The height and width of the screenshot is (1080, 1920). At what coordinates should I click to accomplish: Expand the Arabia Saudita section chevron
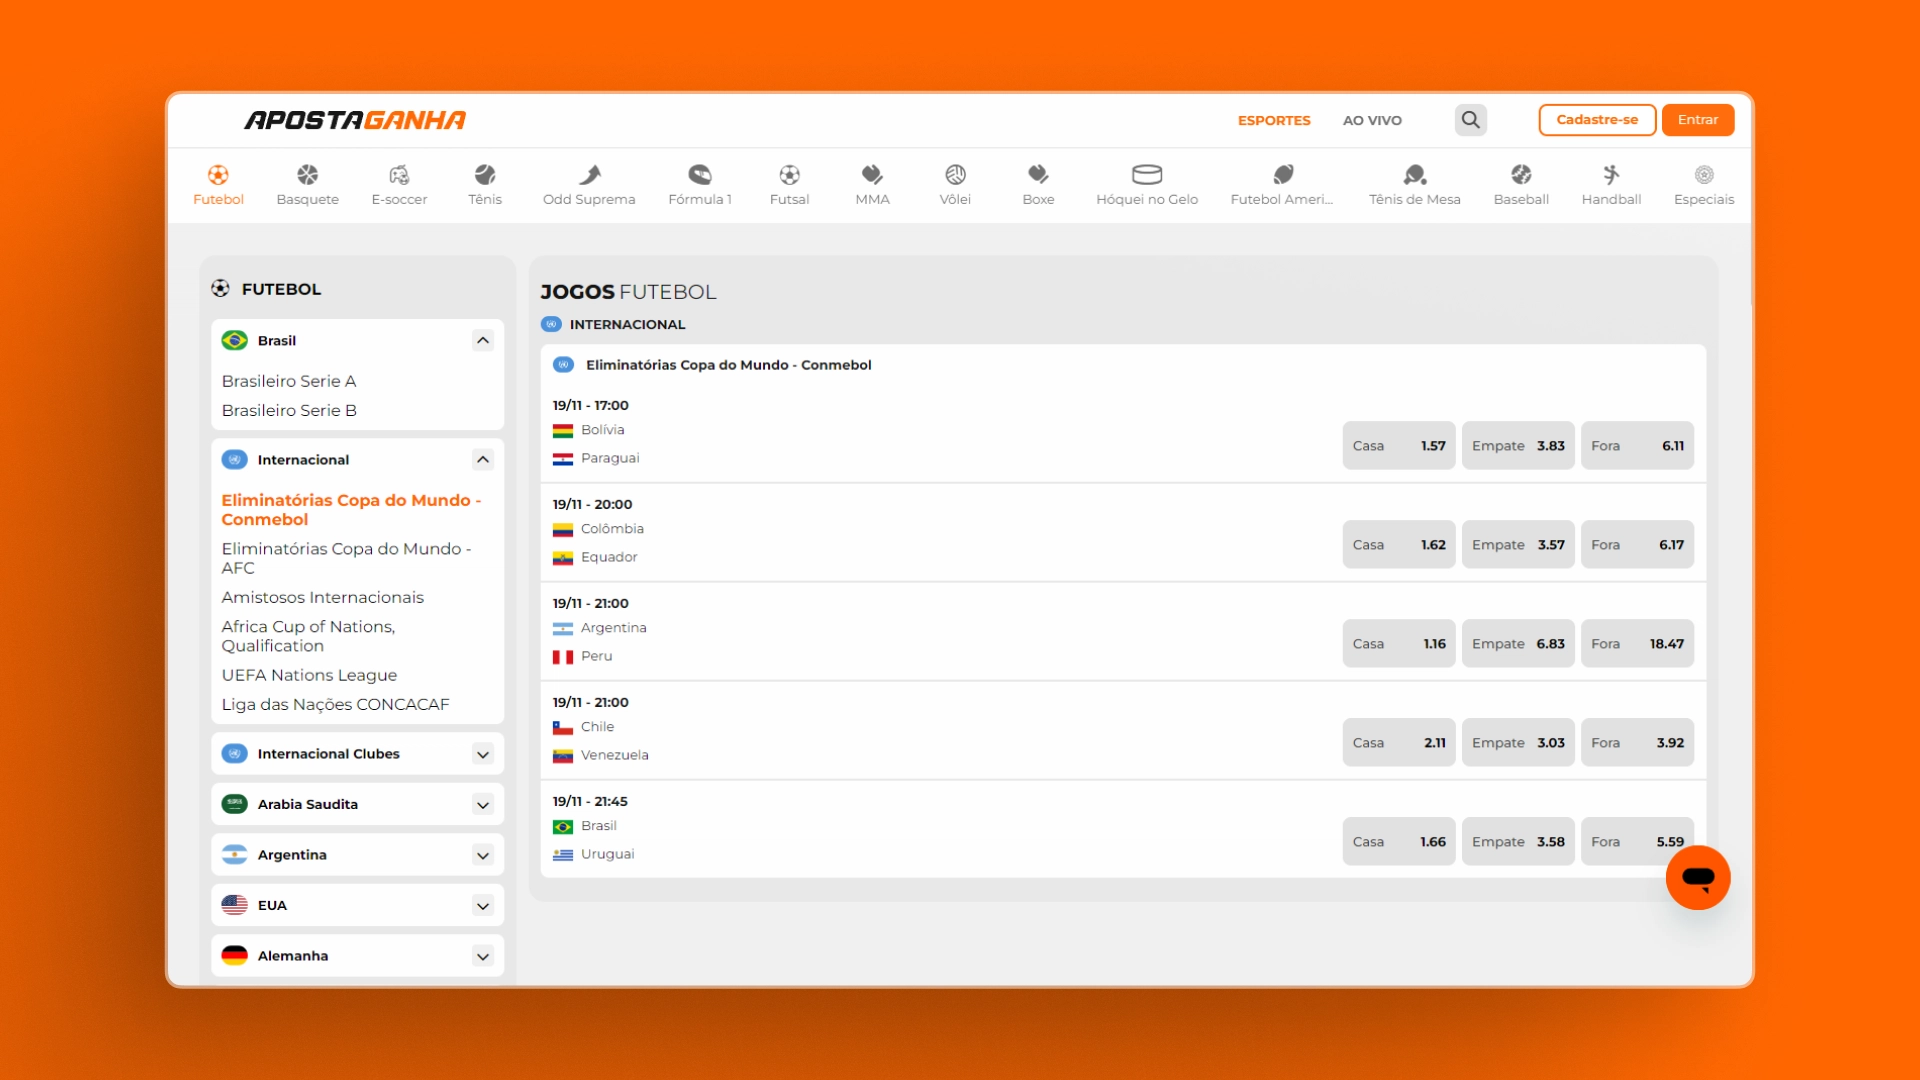(x=483, y=804)
